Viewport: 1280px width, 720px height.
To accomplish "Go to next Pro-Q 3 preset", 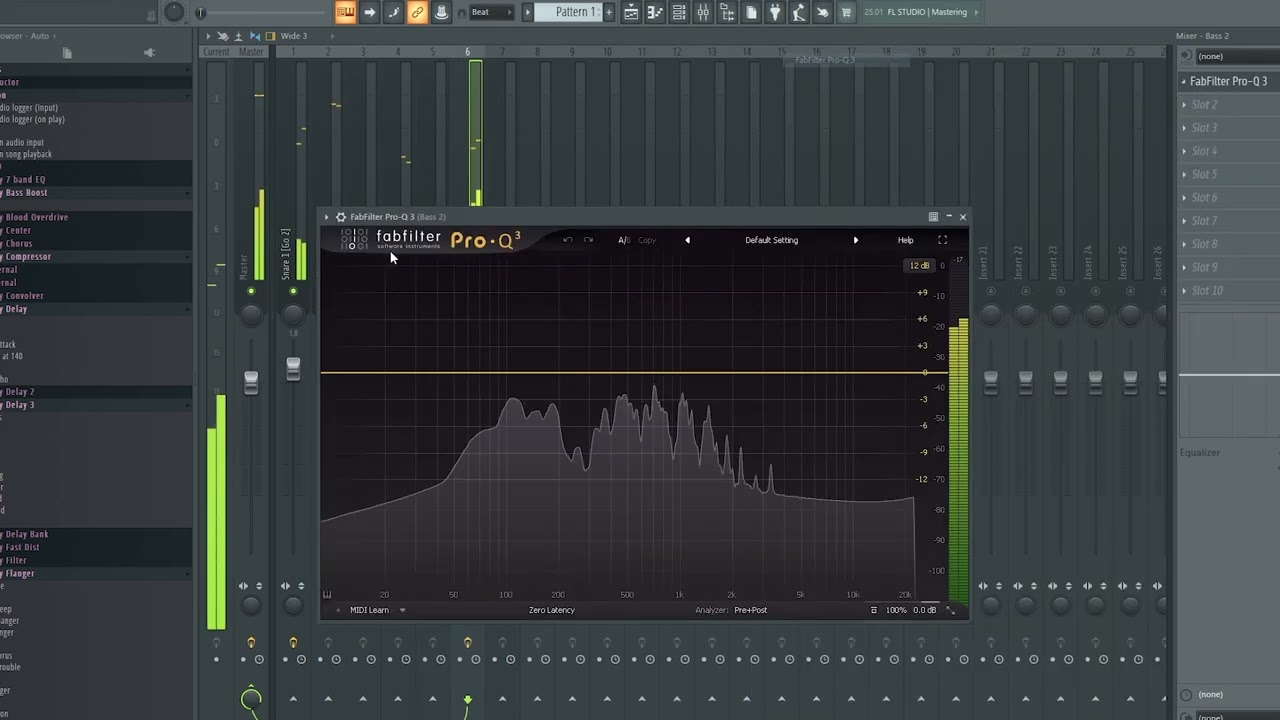I will pos(855,240).
